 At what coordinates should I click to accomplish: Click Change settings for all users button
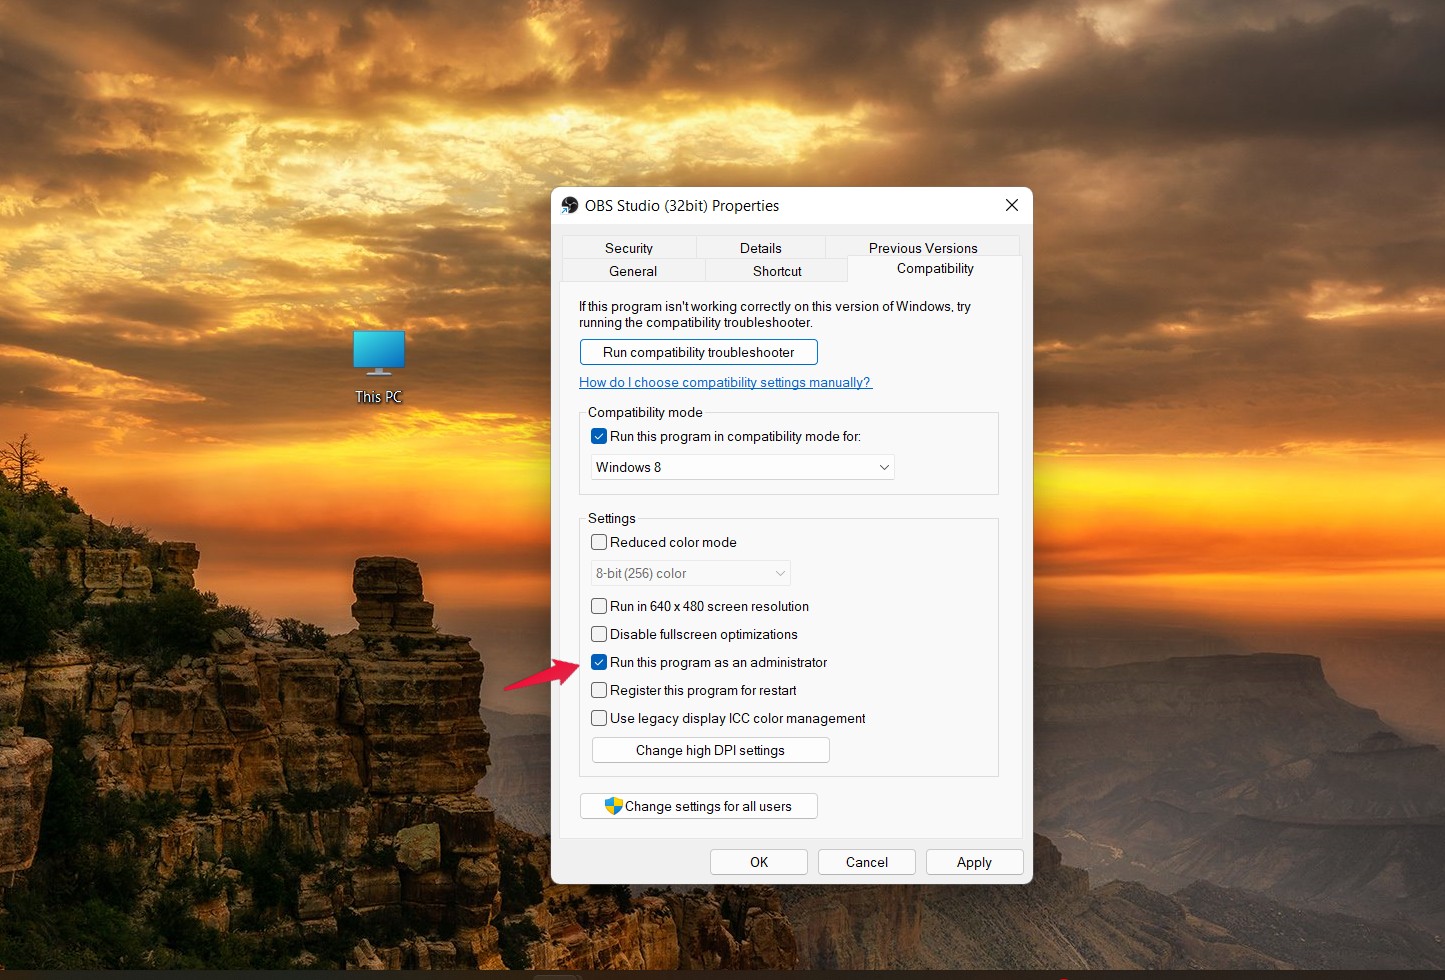[699, 806]
